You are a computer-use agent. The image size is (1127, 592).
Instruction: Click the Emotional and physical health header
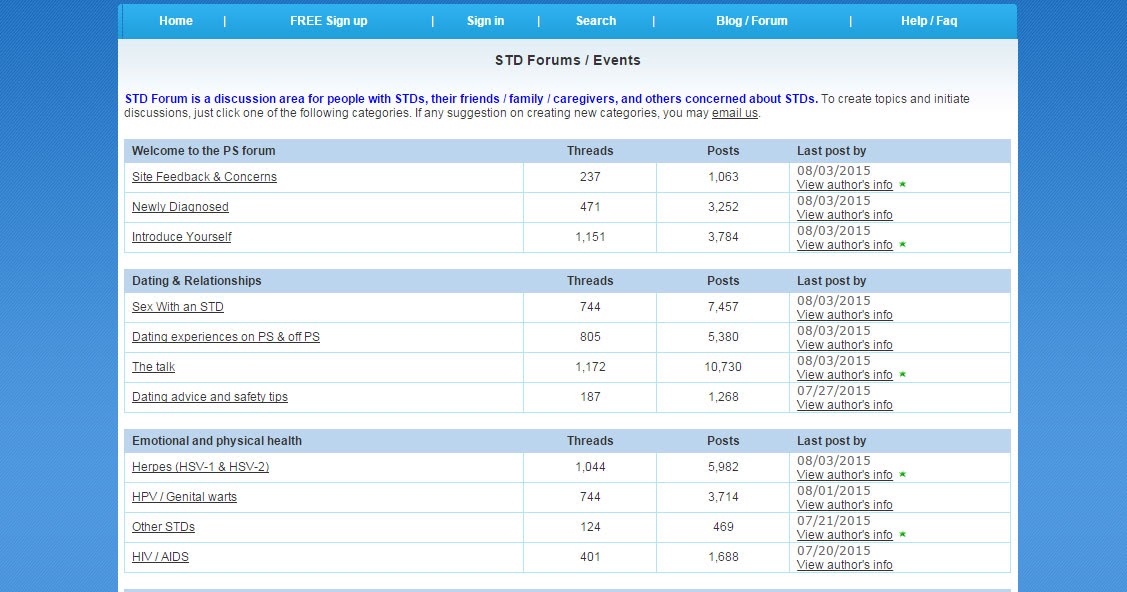coord(216,441)
